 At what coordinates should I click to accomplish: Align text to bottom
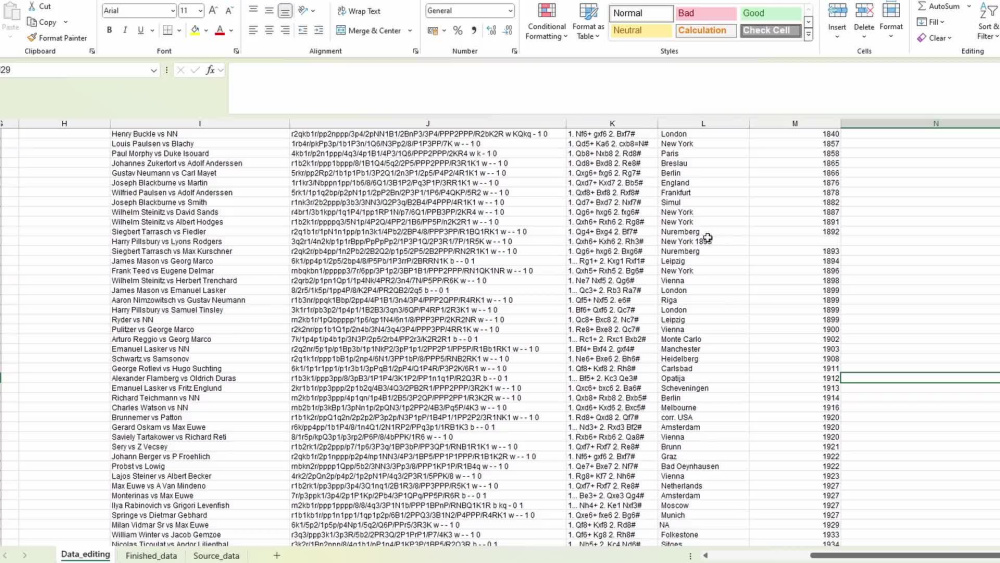285,11
